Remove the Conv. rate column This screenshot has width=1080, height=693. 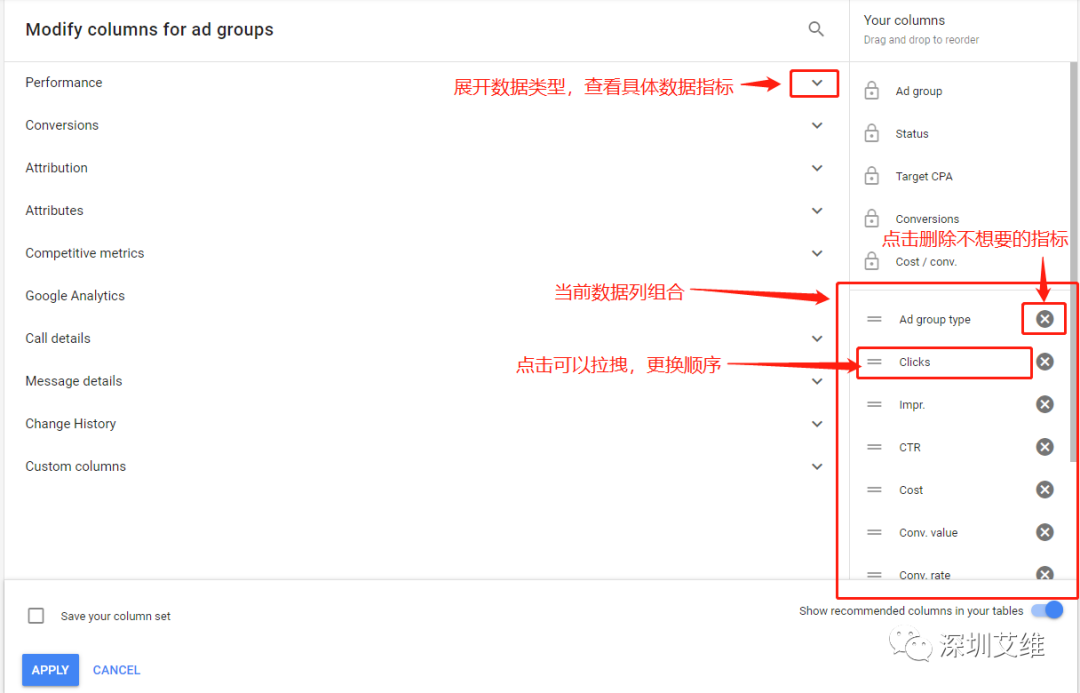1044,574
